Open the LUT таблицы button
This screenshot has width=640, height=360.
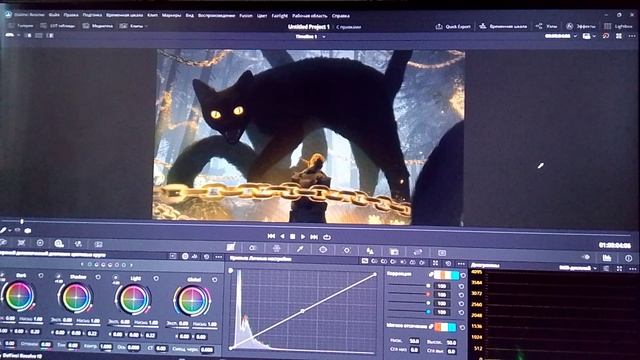pyautogui.click(x=58, y=26)
